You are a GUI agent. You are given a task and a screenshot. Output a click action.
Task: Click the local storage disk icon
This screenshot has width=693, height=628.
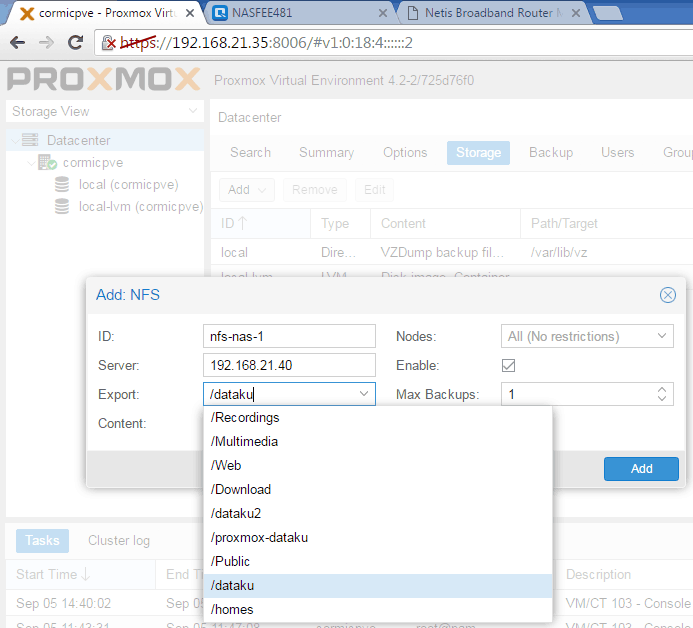(x=62, y=184)
